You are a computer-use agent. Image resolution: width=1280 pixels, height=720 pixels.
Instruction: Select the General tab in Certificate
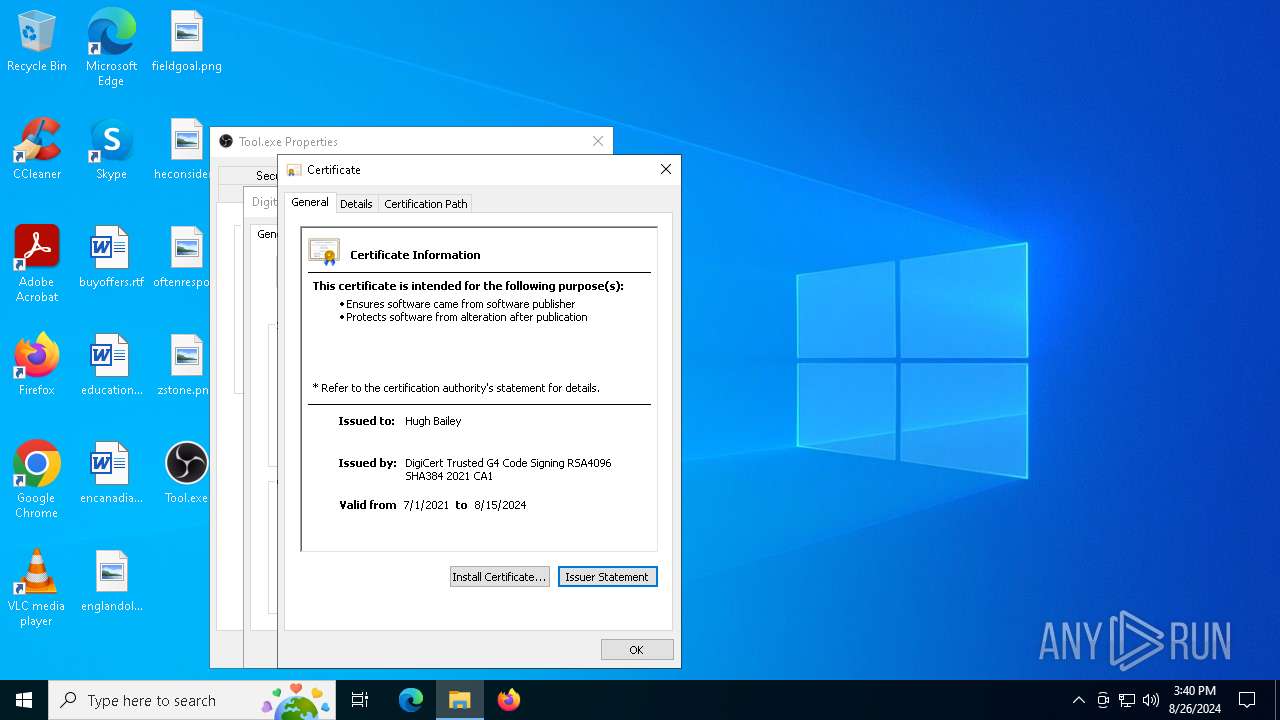[310, 202]
